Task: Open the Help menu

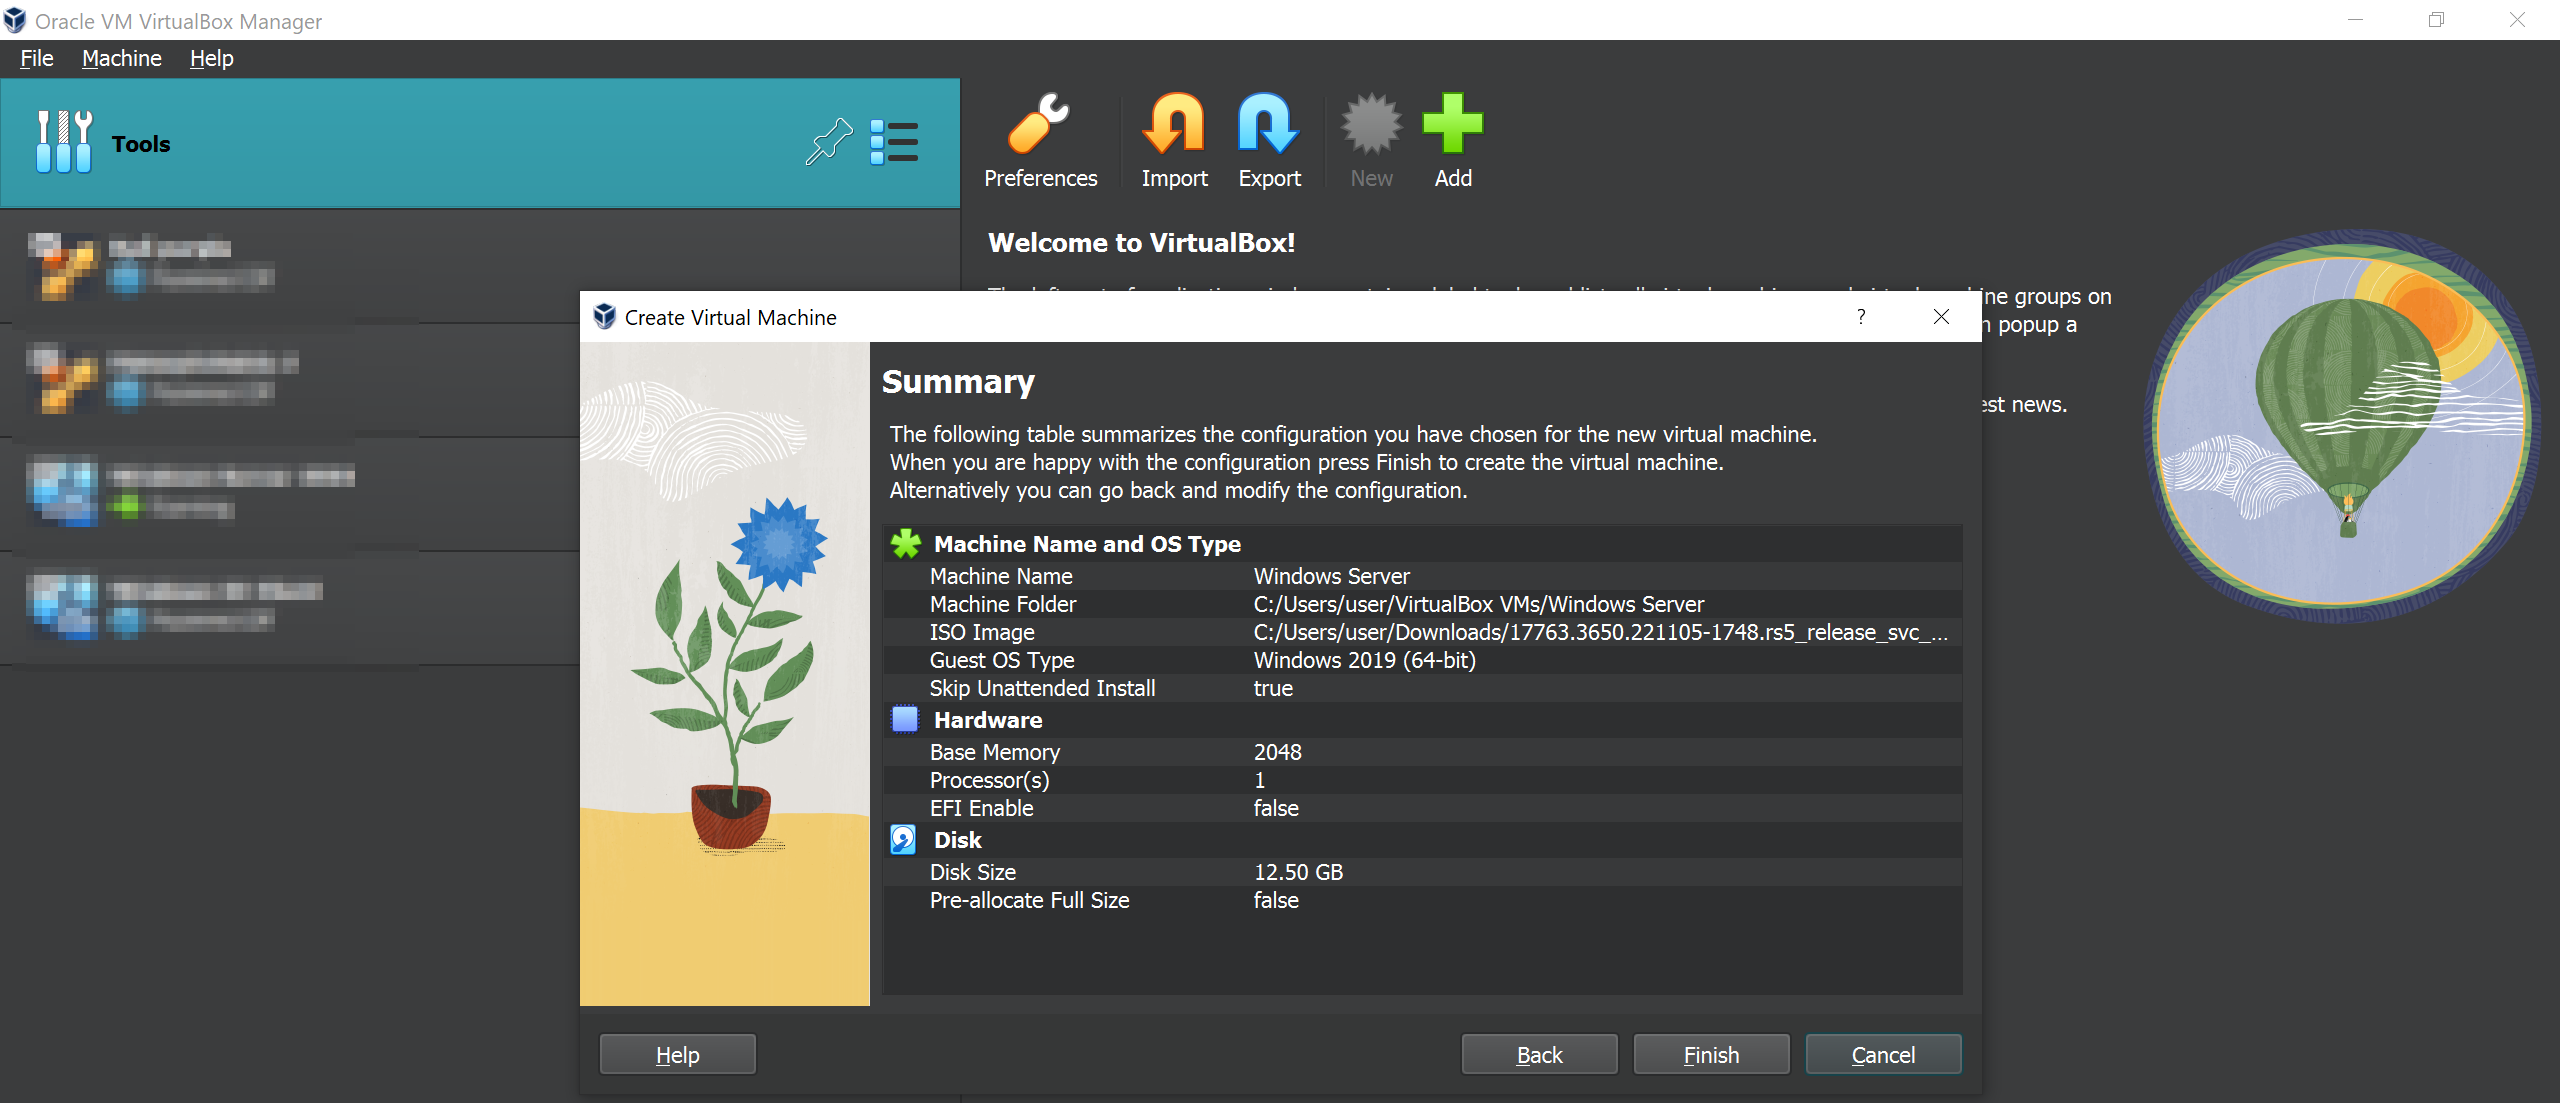Action: coord(212,58)
